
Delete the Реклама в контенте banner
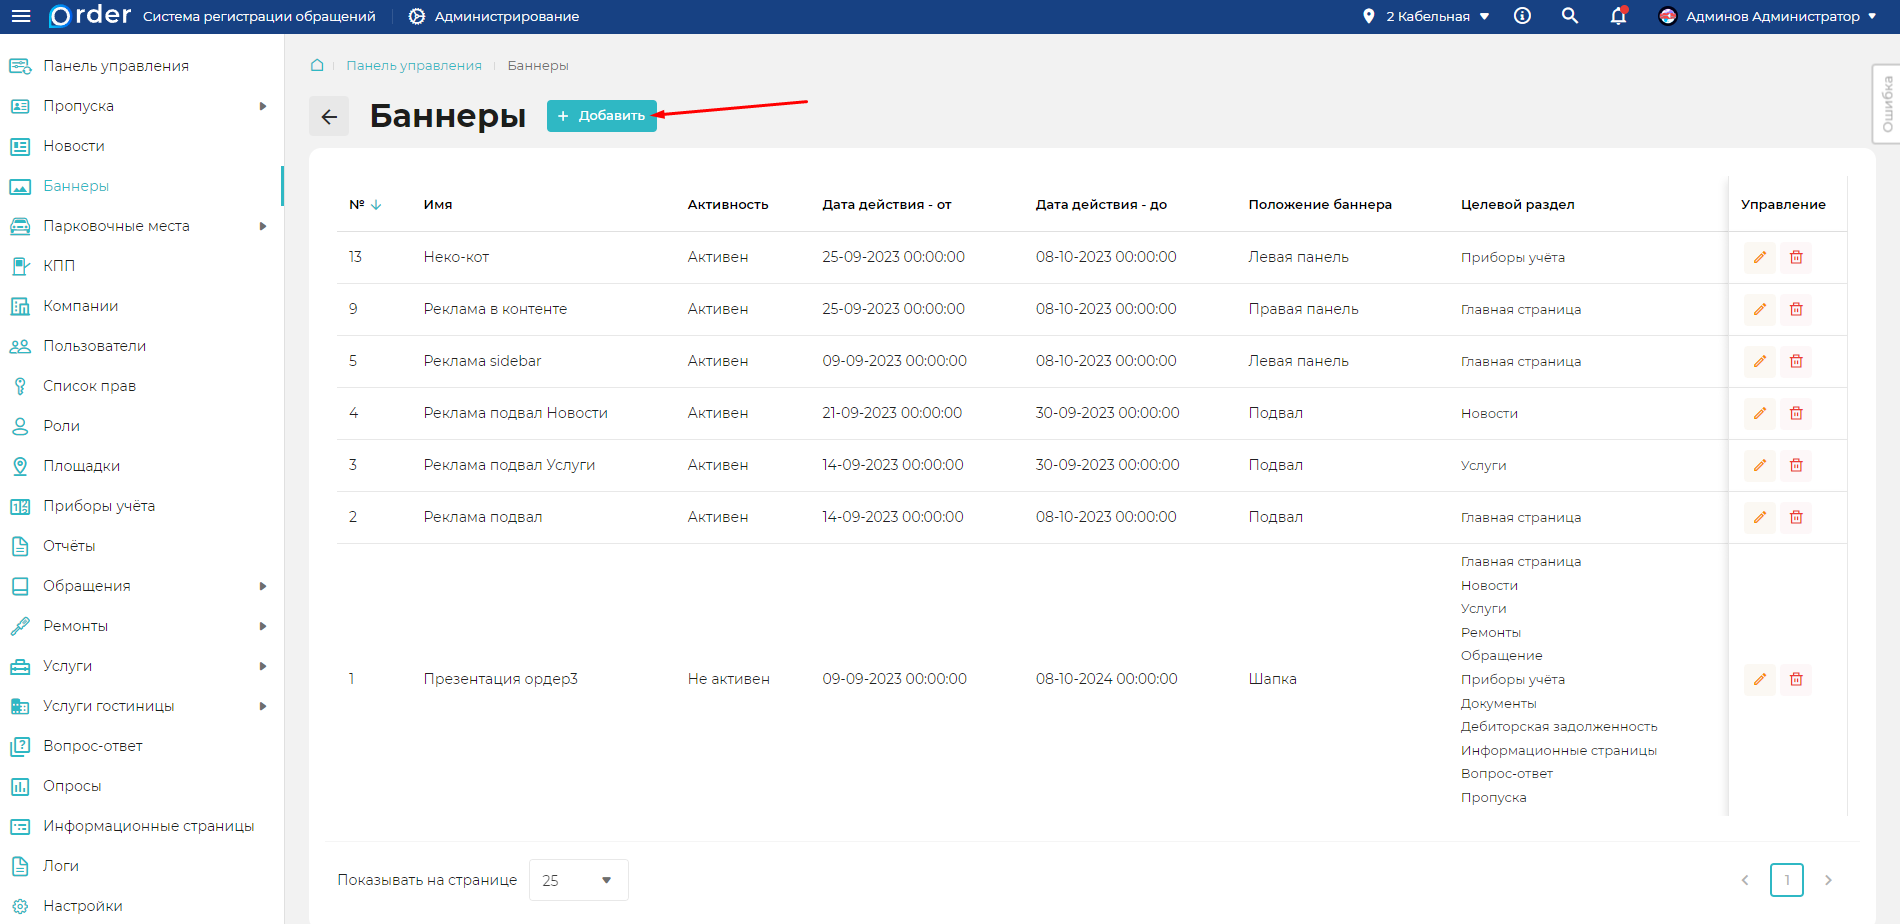(1796, 310)
